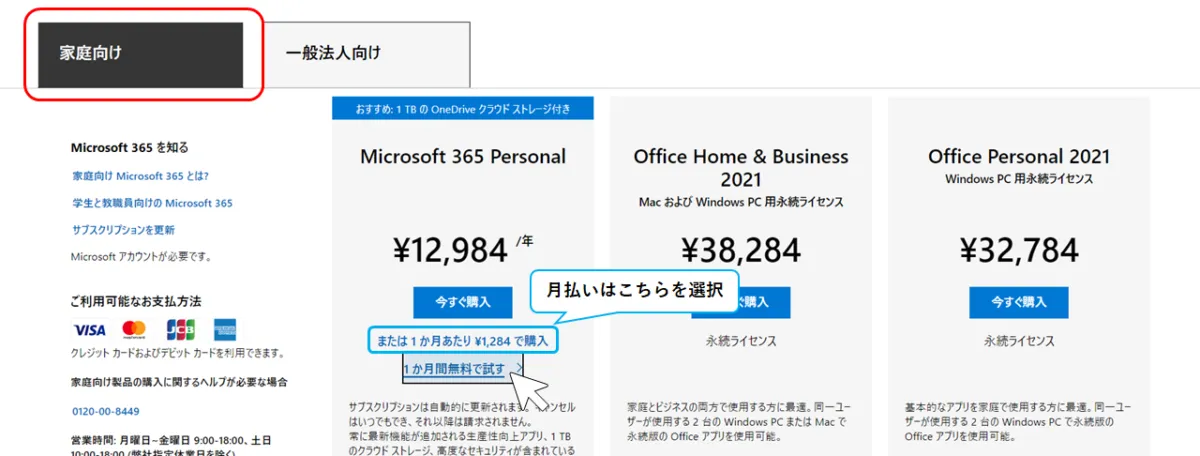The width and height of the screenshot is (1200, 456).
Task: Follow the 学生と教職員向けの Microsoft 365 link
Action: (152, 203)
